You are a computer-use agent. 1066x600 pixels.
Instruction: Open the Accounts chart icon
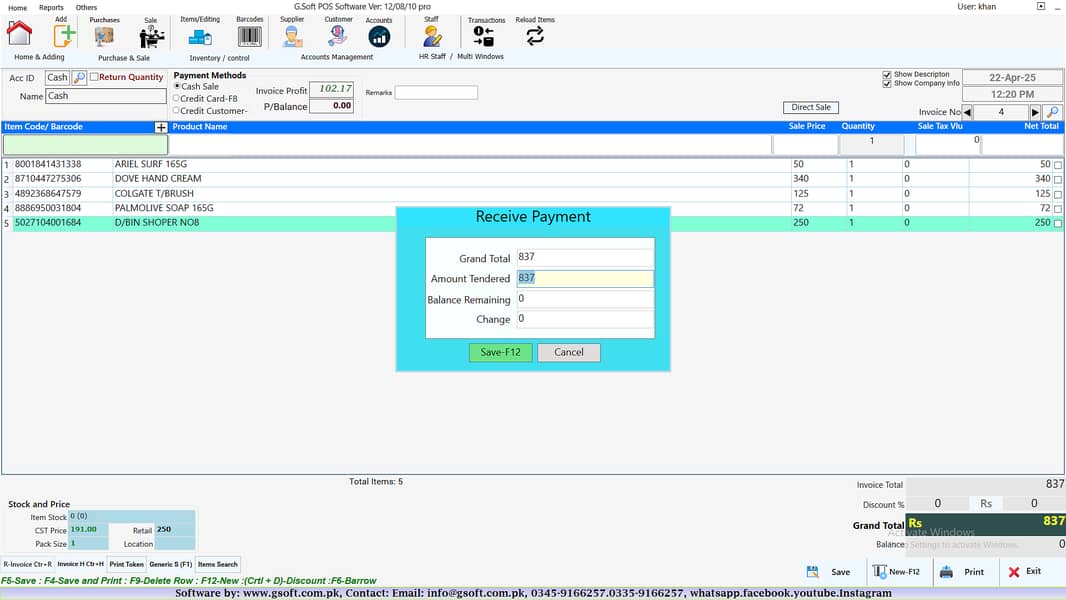click(x=379, y=37)
